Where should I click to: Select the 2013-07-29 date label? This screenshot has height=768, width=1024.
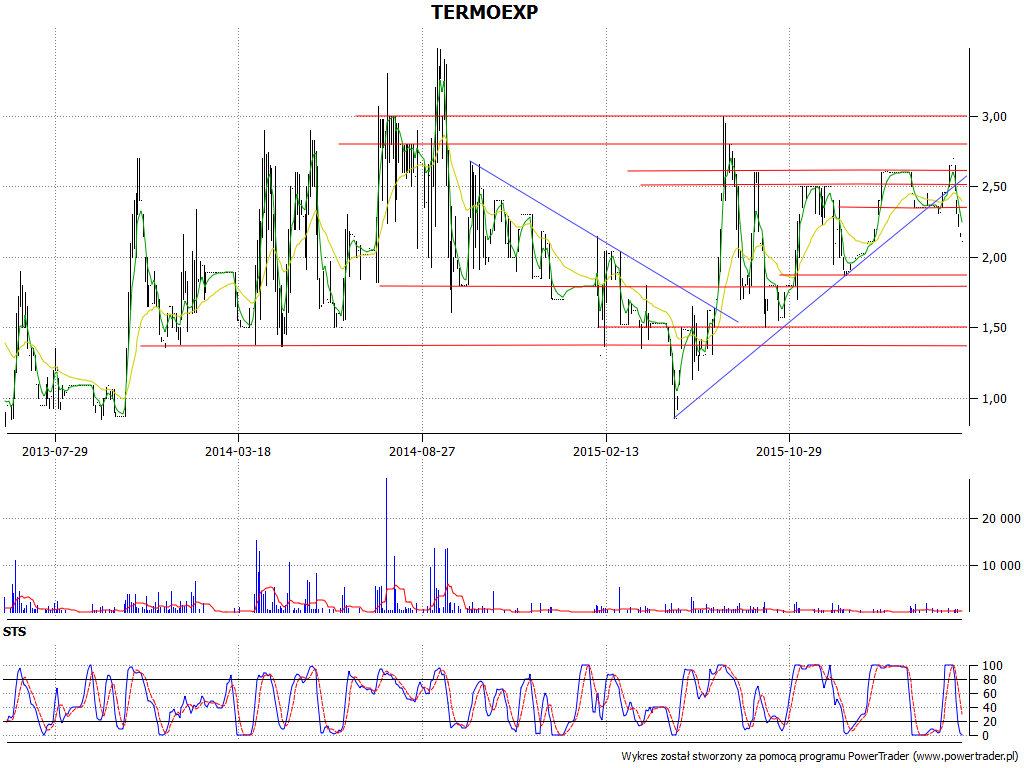tap(55, 451)
